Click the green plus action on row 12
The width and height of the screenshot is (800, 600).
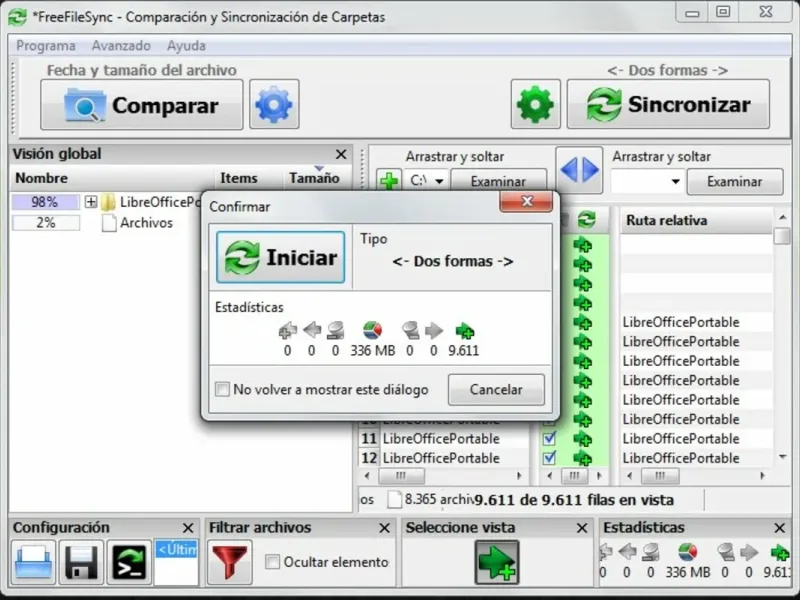tap(583, 458)
